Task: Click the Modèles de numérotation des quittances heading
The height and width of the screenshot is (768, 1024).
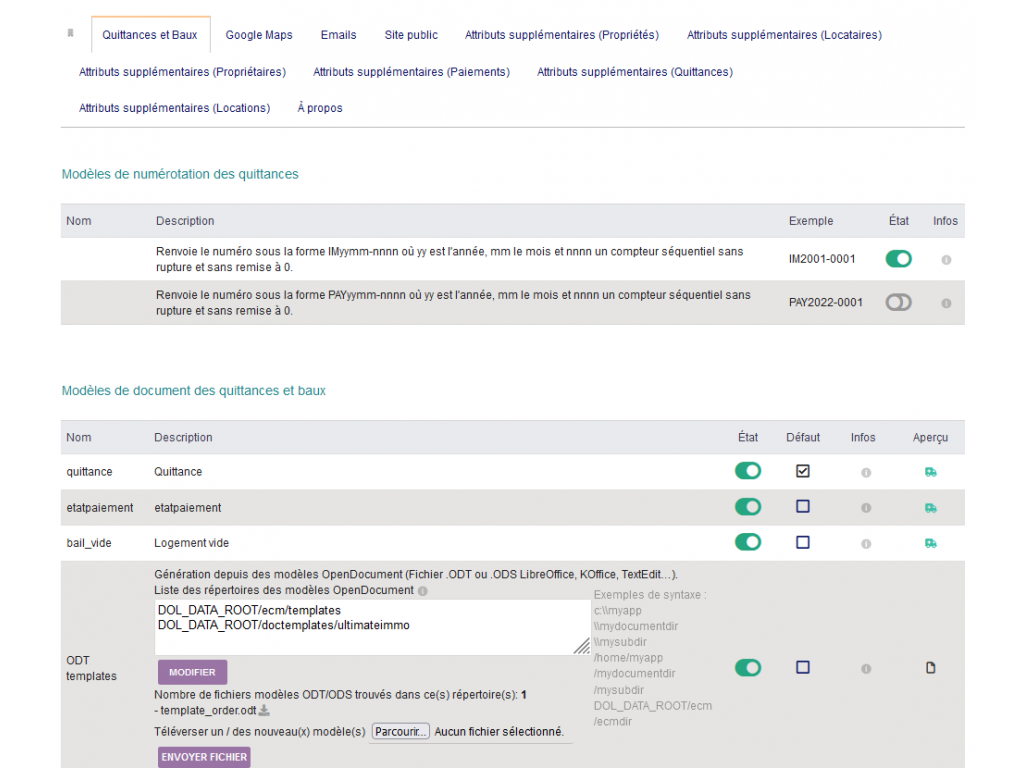Action: click(x=180, y=174)
